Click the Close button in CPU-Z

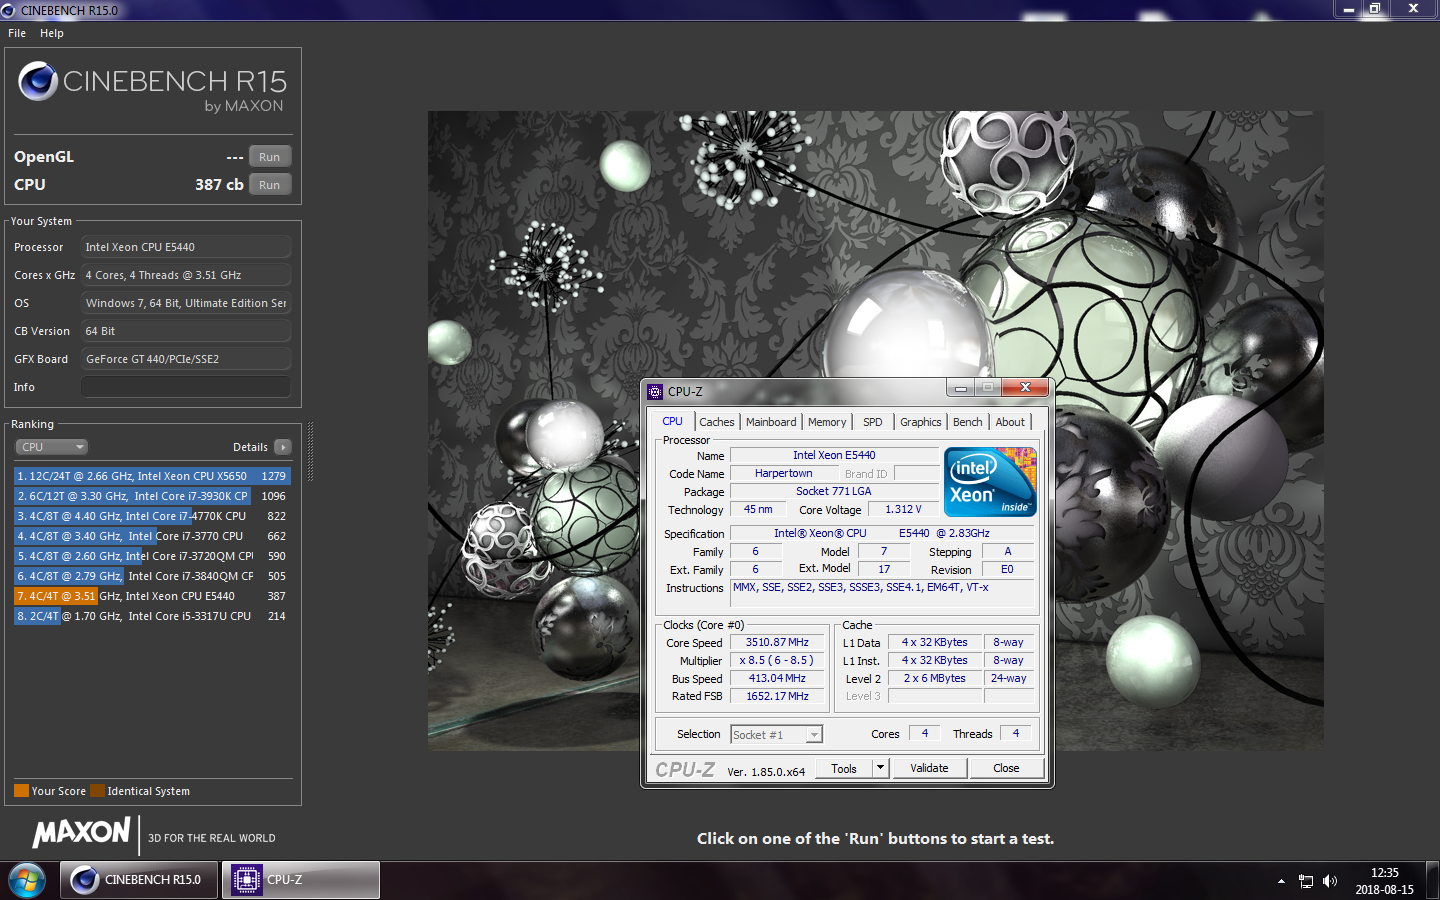point(1006,769)
